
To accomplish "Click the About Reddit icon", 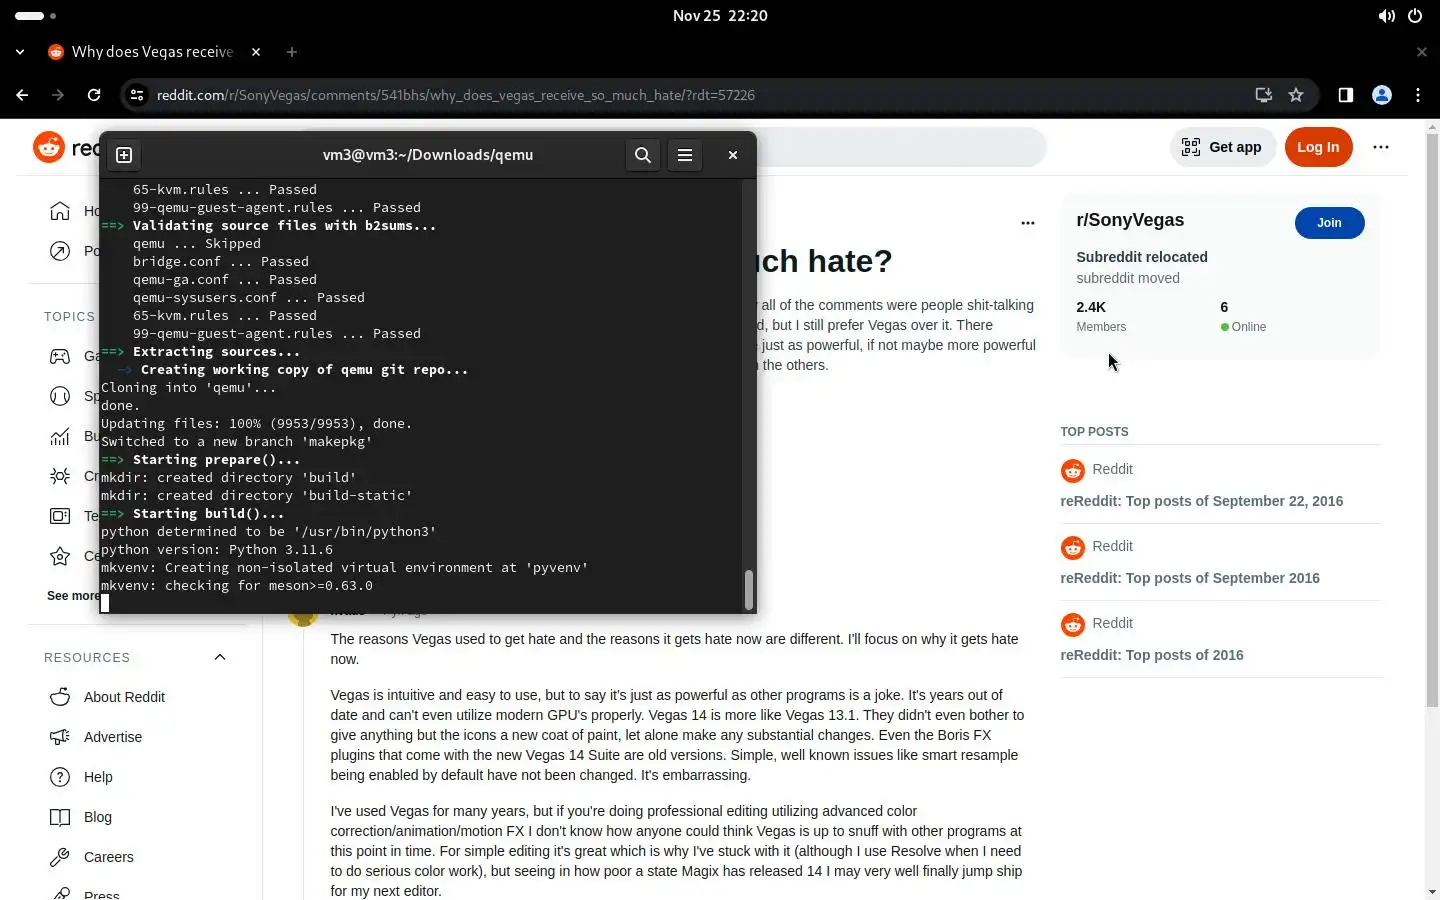I will [x=60, y=697].
